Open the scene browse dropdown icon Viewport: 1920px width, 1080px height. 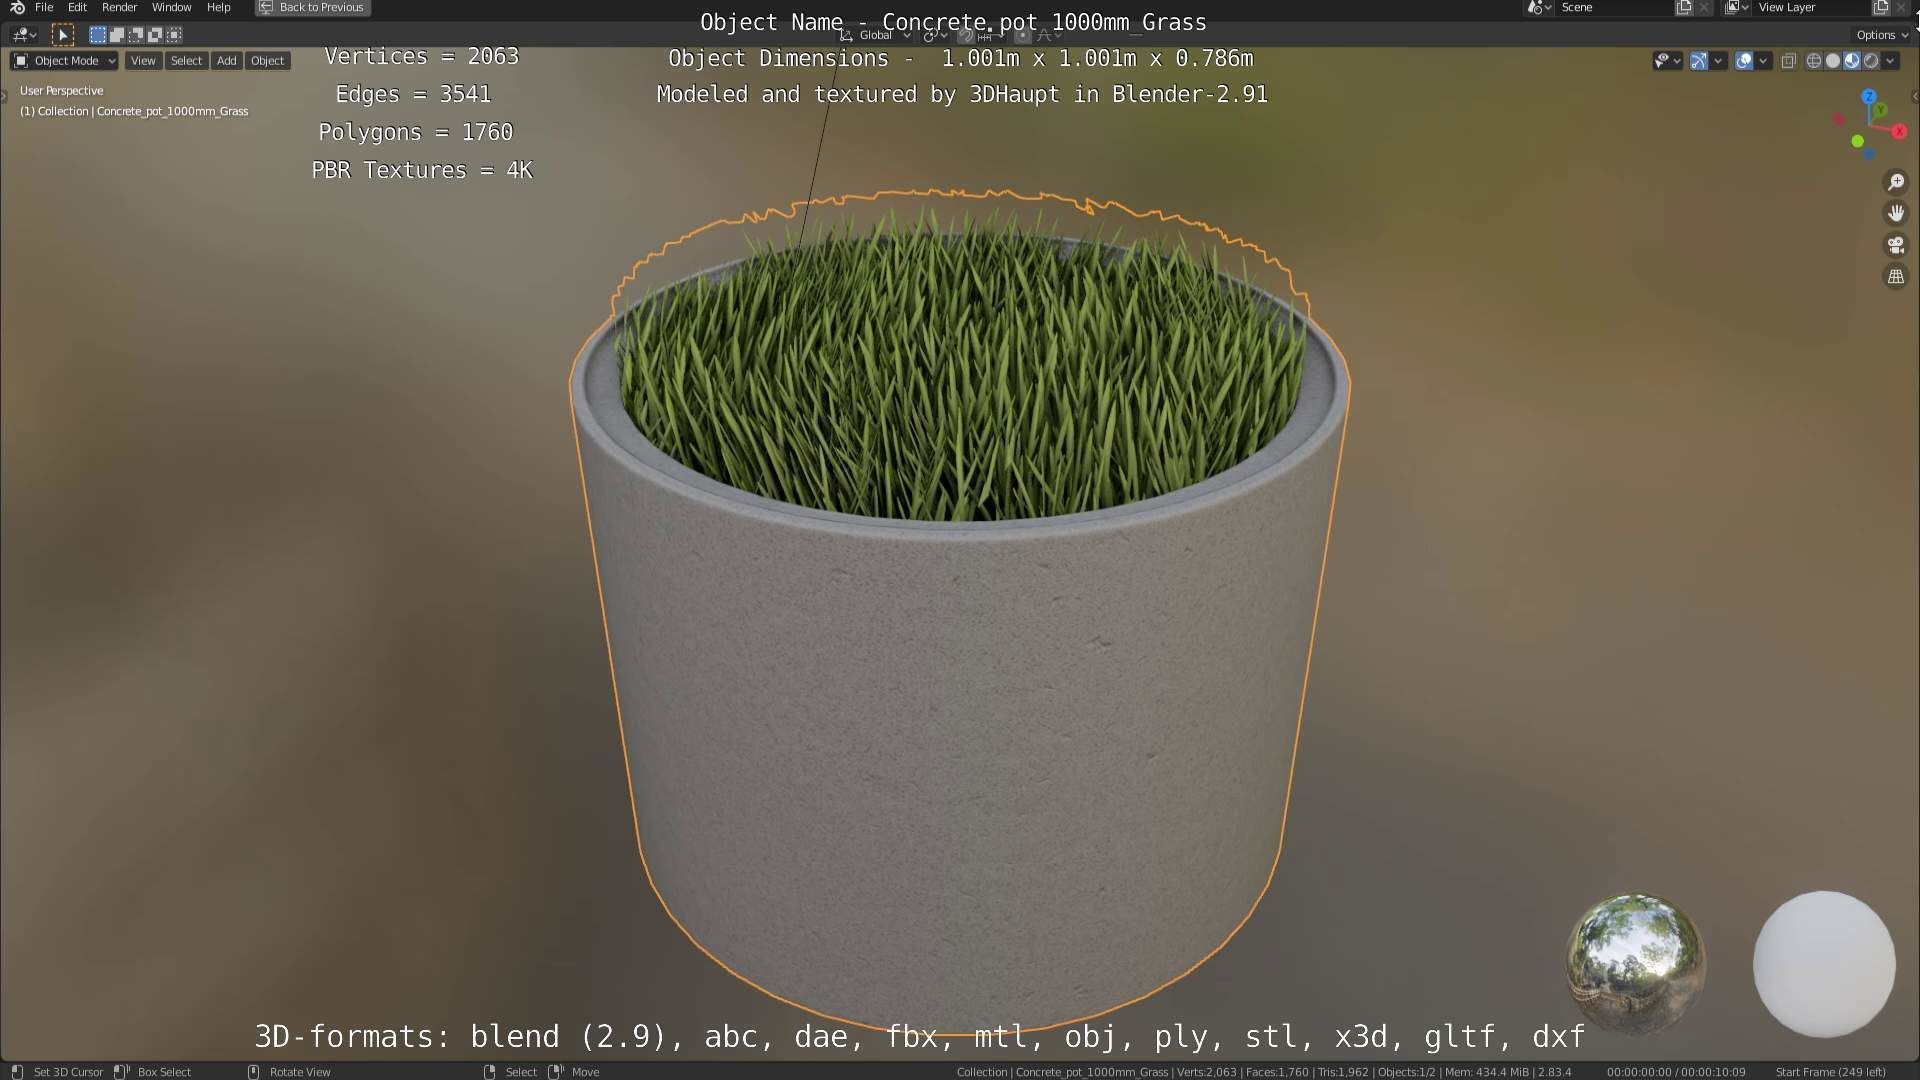click(1539, 7)
